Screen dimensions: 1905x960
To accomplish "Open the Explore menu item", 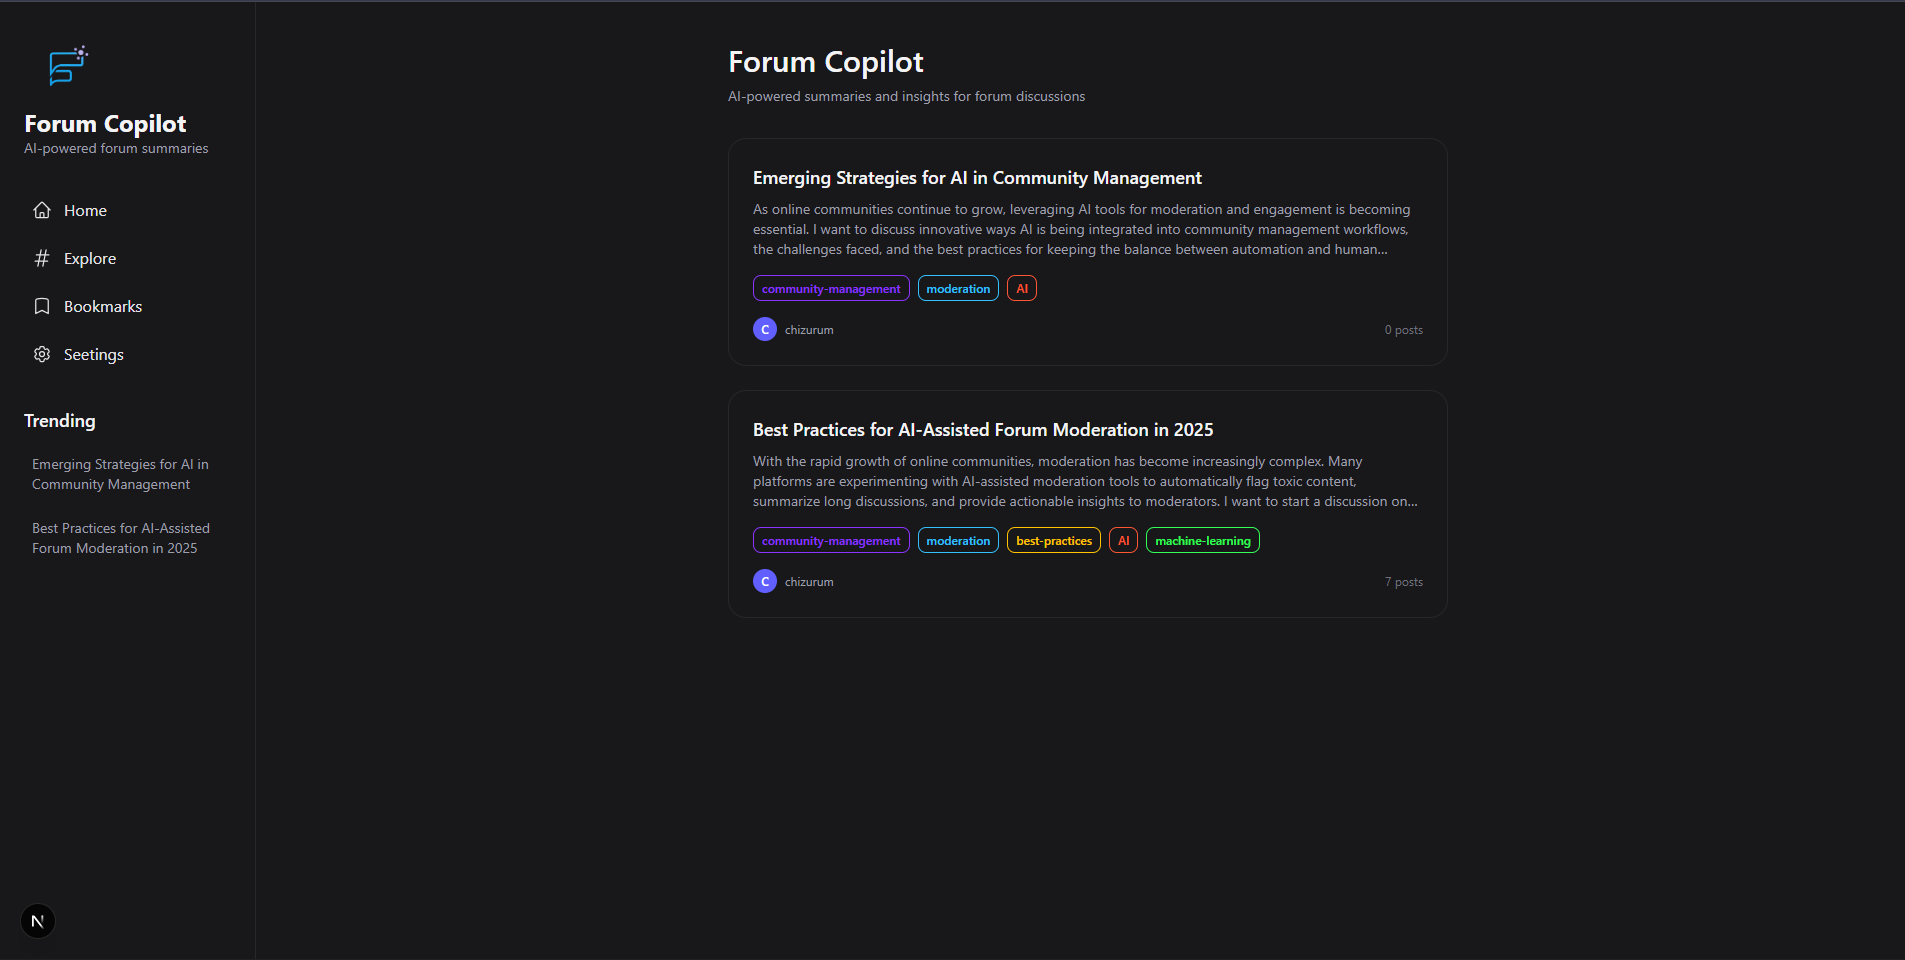I will (x=90, y=258).
